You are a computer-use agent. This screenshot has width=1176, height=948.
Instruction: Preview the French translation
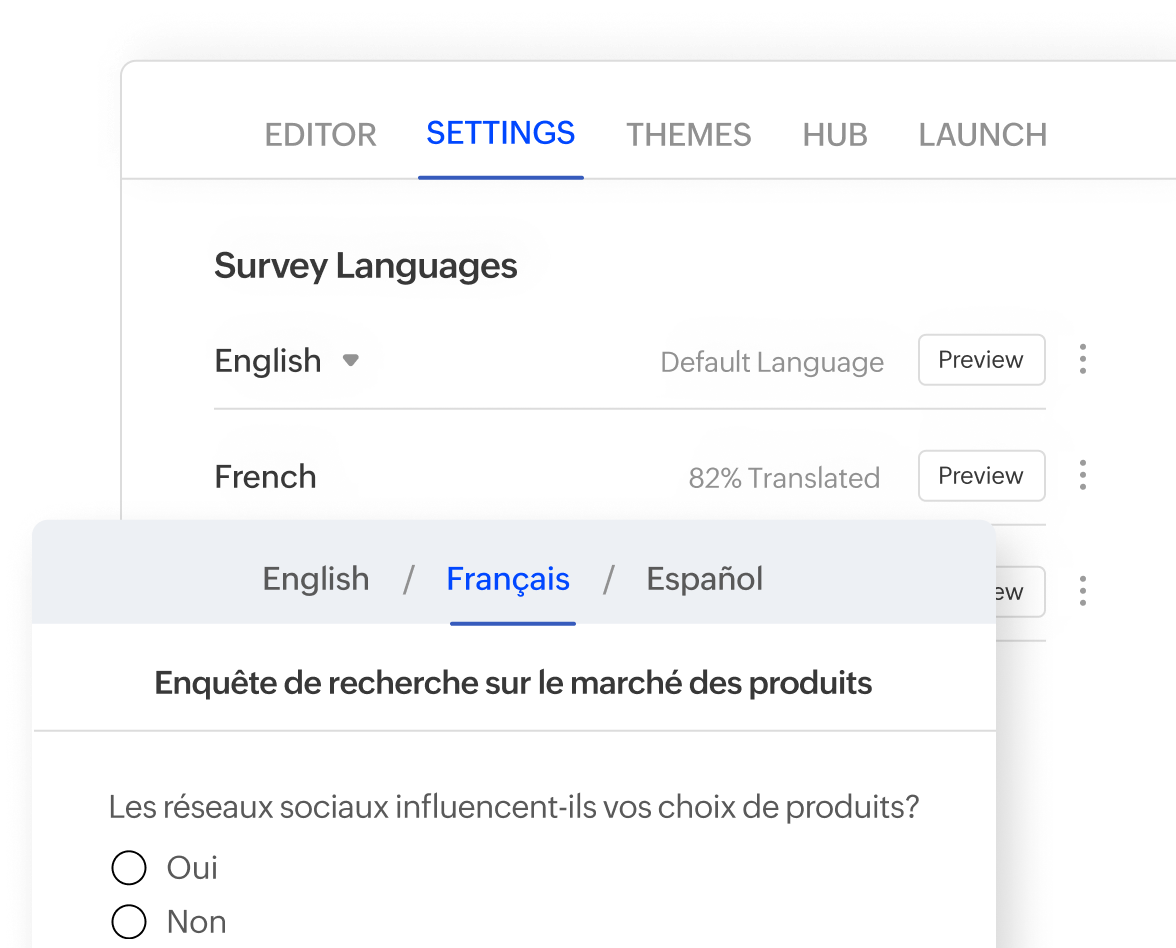pyautogui.click(x=981, y=476)
